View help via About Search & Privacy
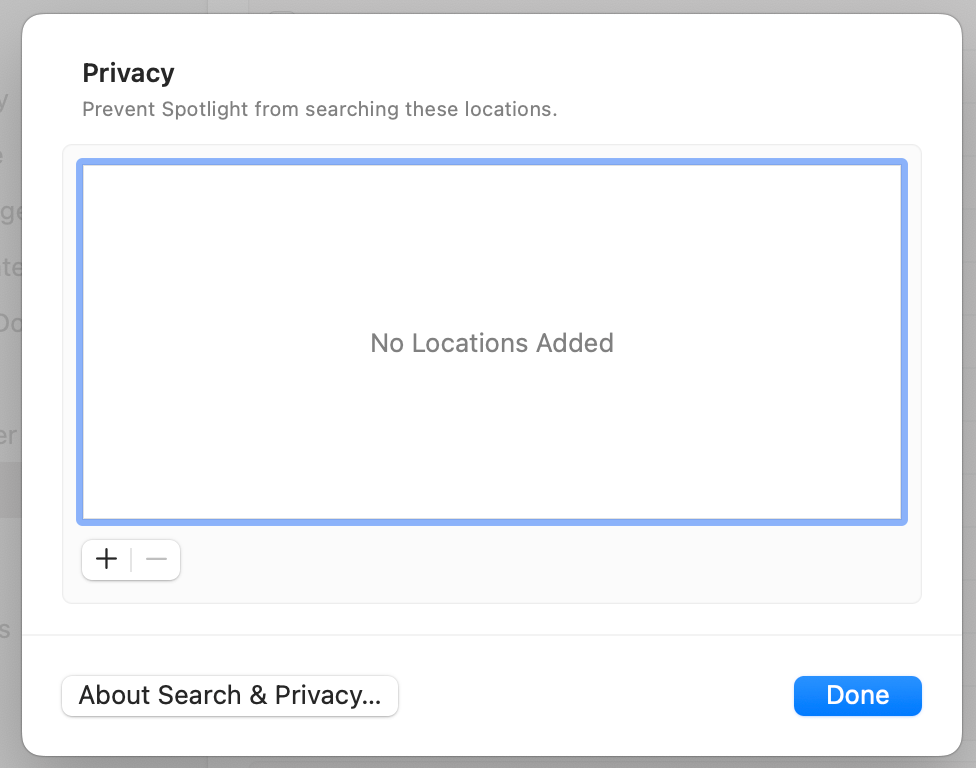This screenshot has width=976, height=768. [230, 696]
